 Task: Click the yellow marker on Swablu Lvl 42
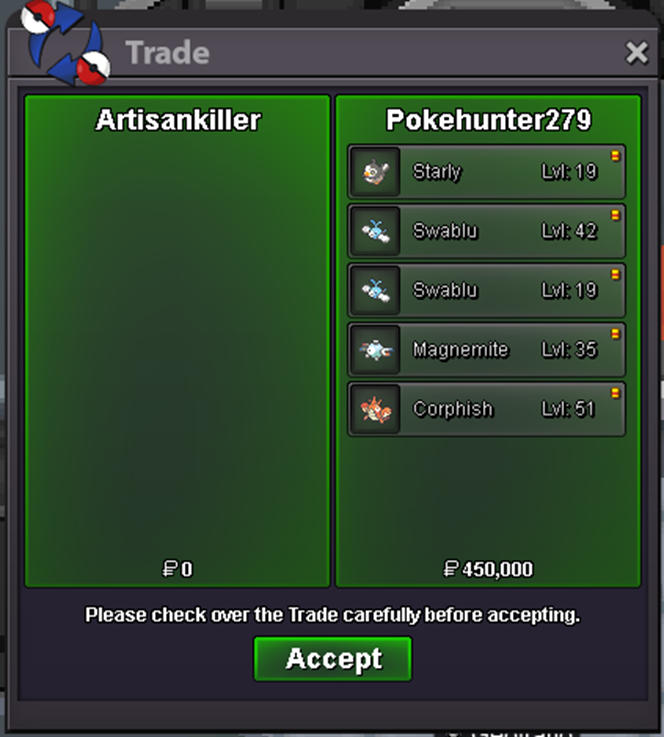point(615,215)
